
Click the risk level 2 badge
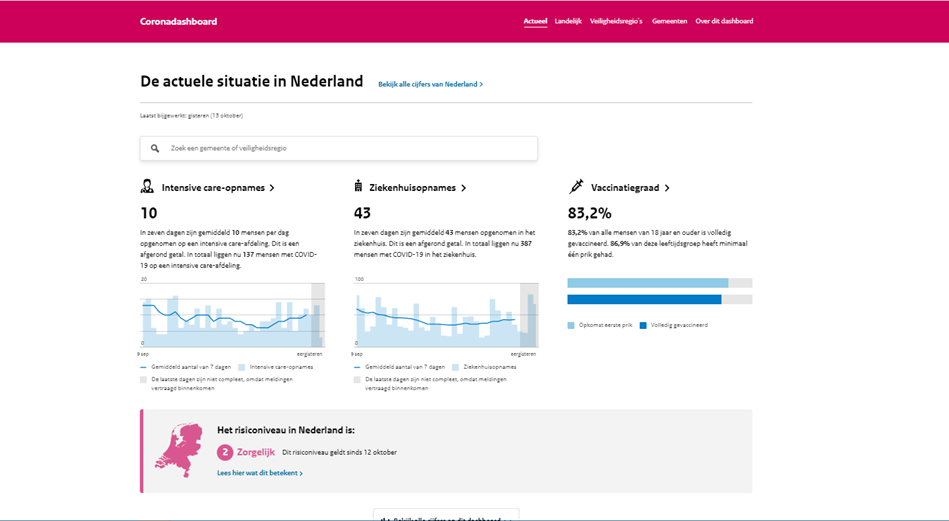[x=225, y=452]
